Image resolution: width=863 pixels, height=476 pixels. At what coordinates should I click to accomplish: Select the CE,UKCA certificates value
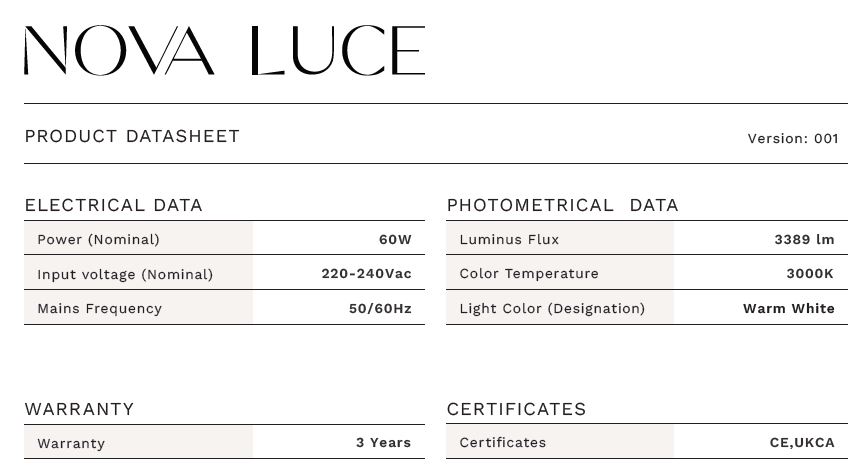click(795, 442)
